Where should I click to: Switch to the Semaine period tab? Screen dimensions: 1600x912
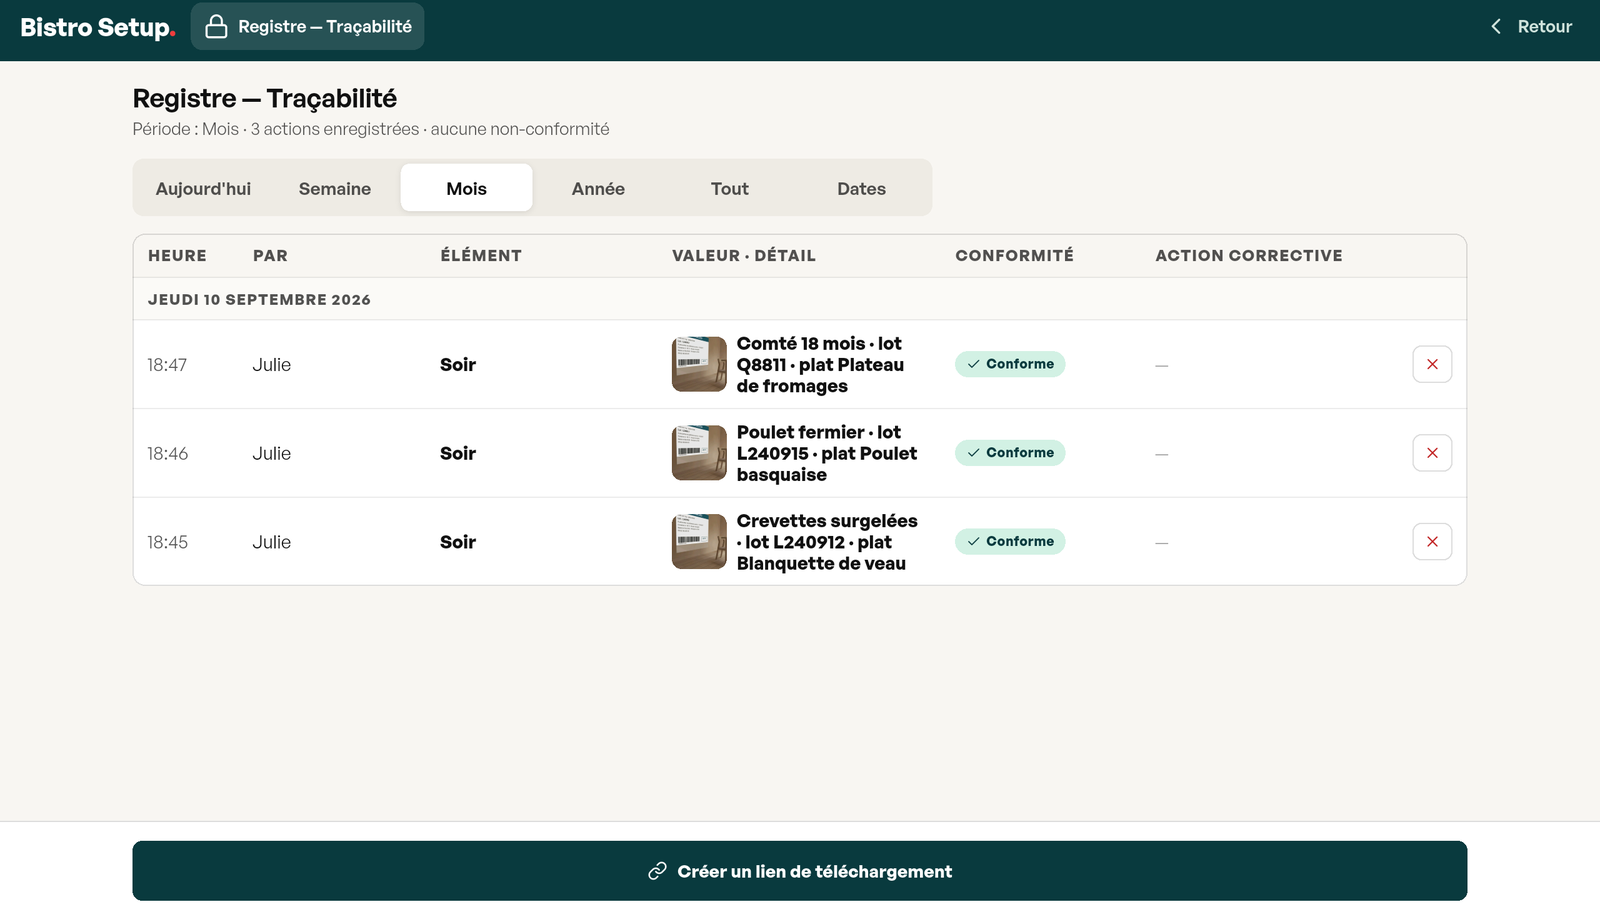click(335, 188)
